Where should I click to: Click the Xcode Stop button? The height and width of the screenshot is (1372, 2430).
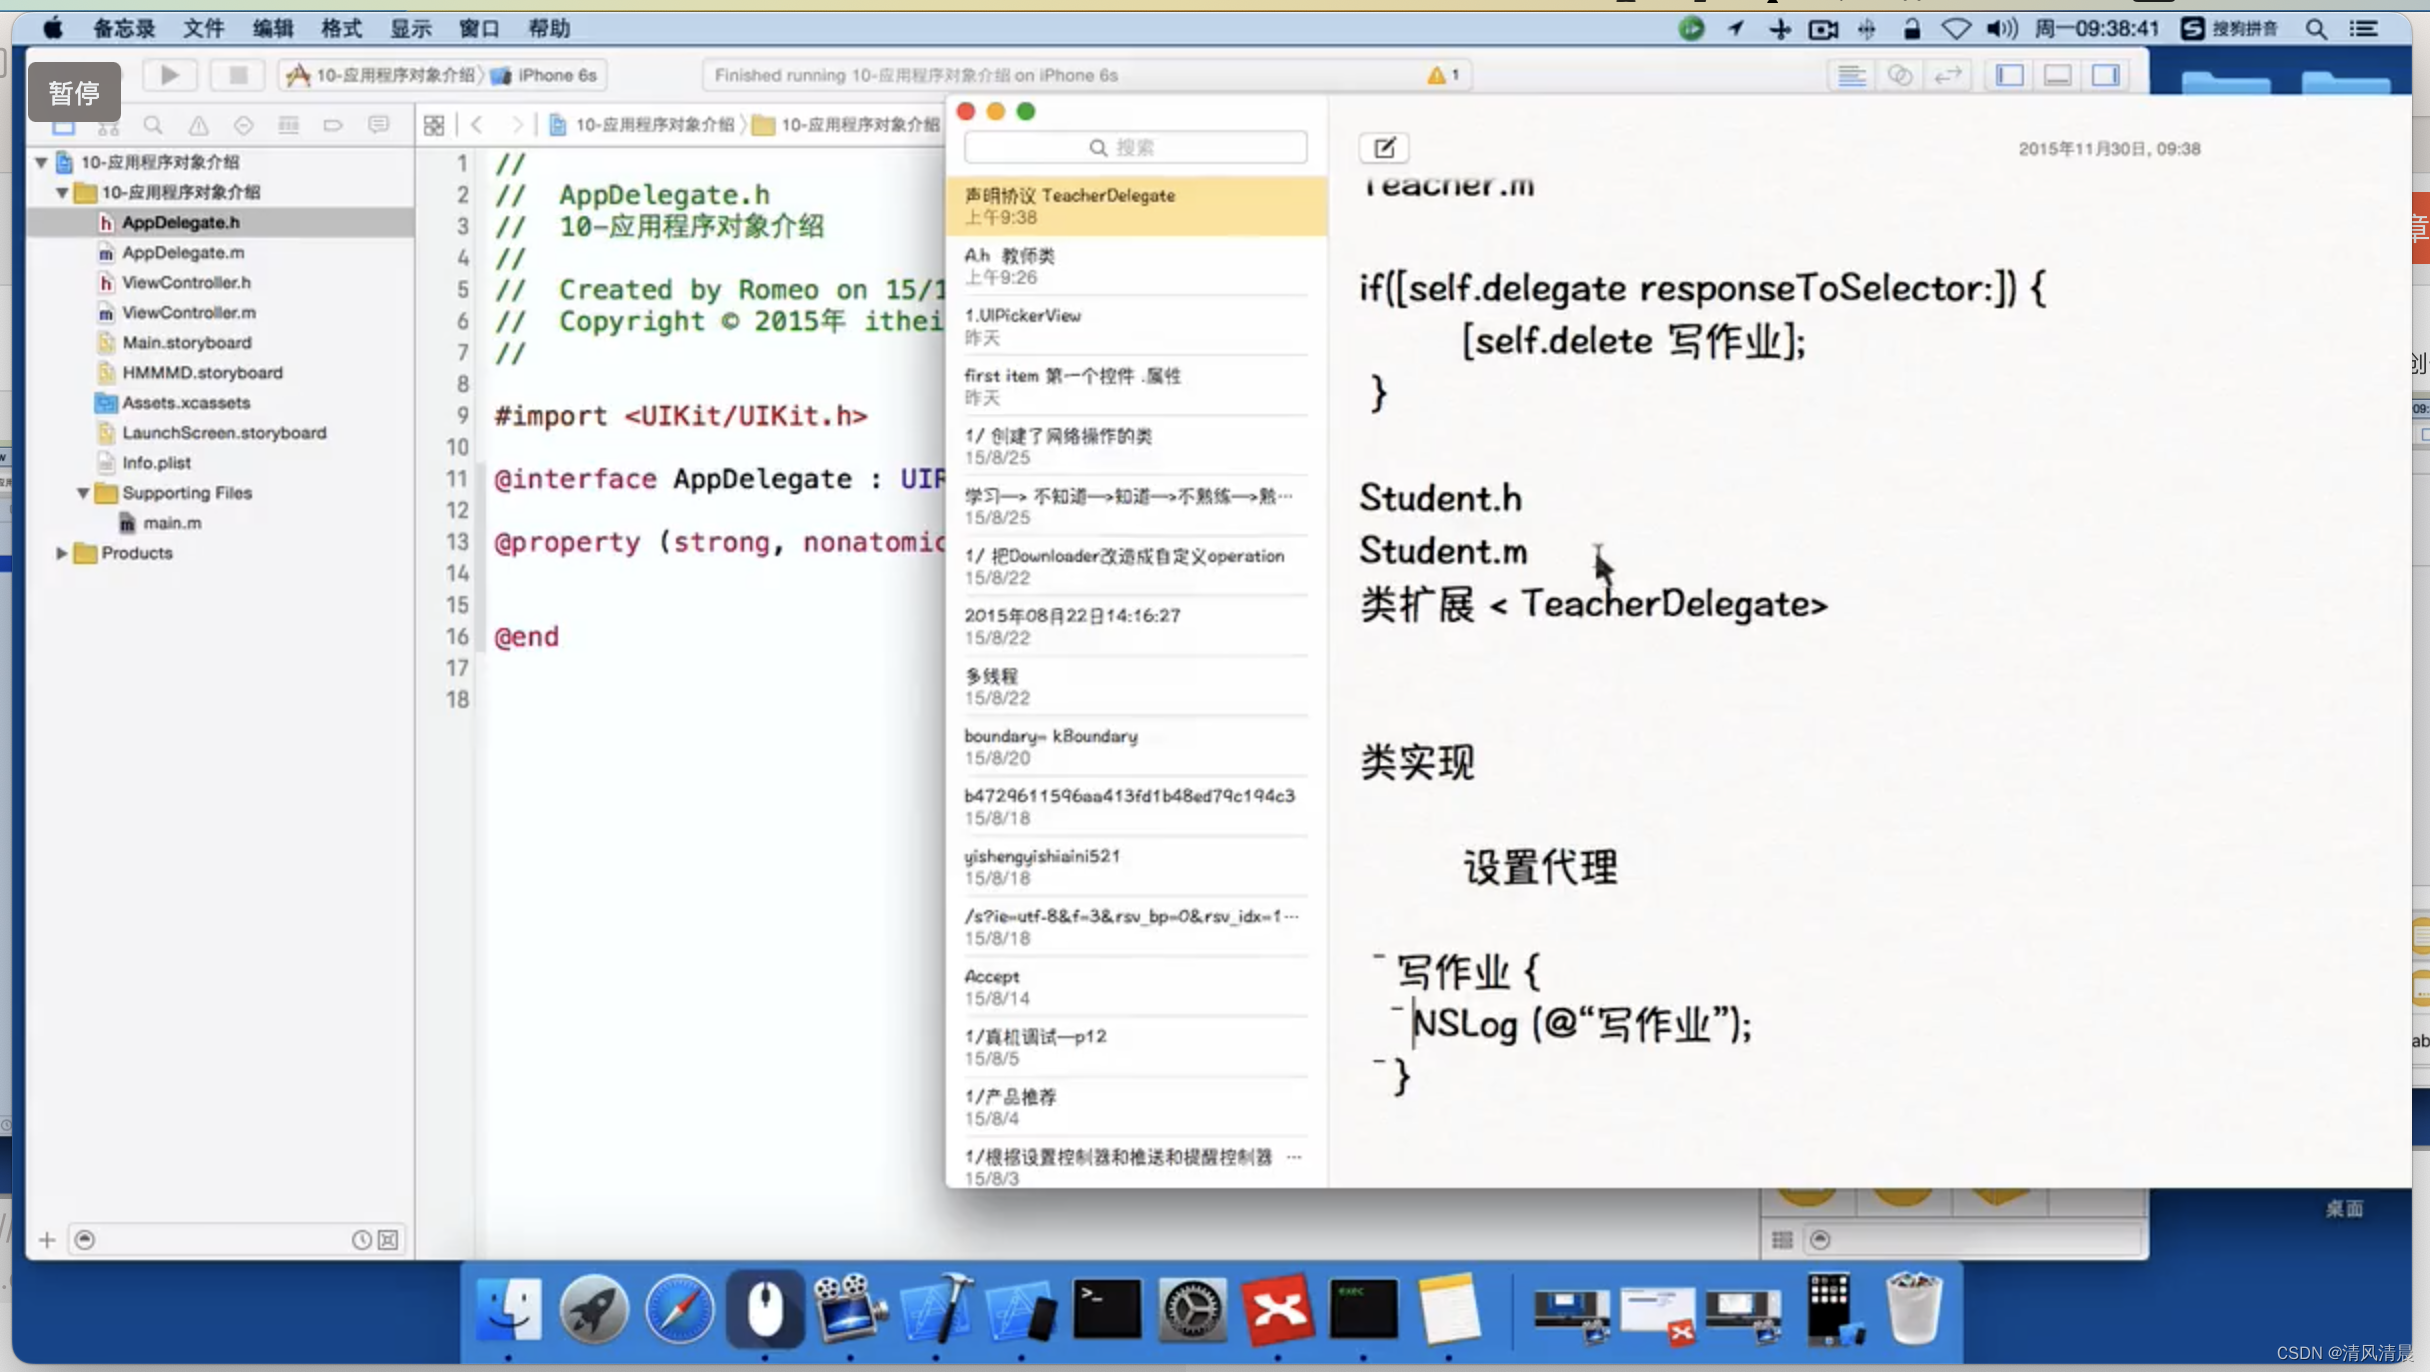click(x=237, y=75)
